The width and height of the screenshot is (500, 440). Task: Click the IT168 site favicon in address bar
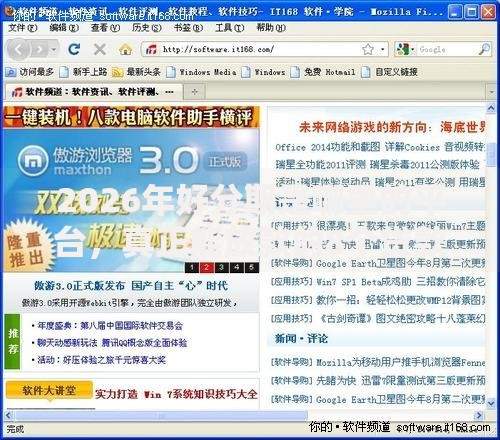click(151, 50)
